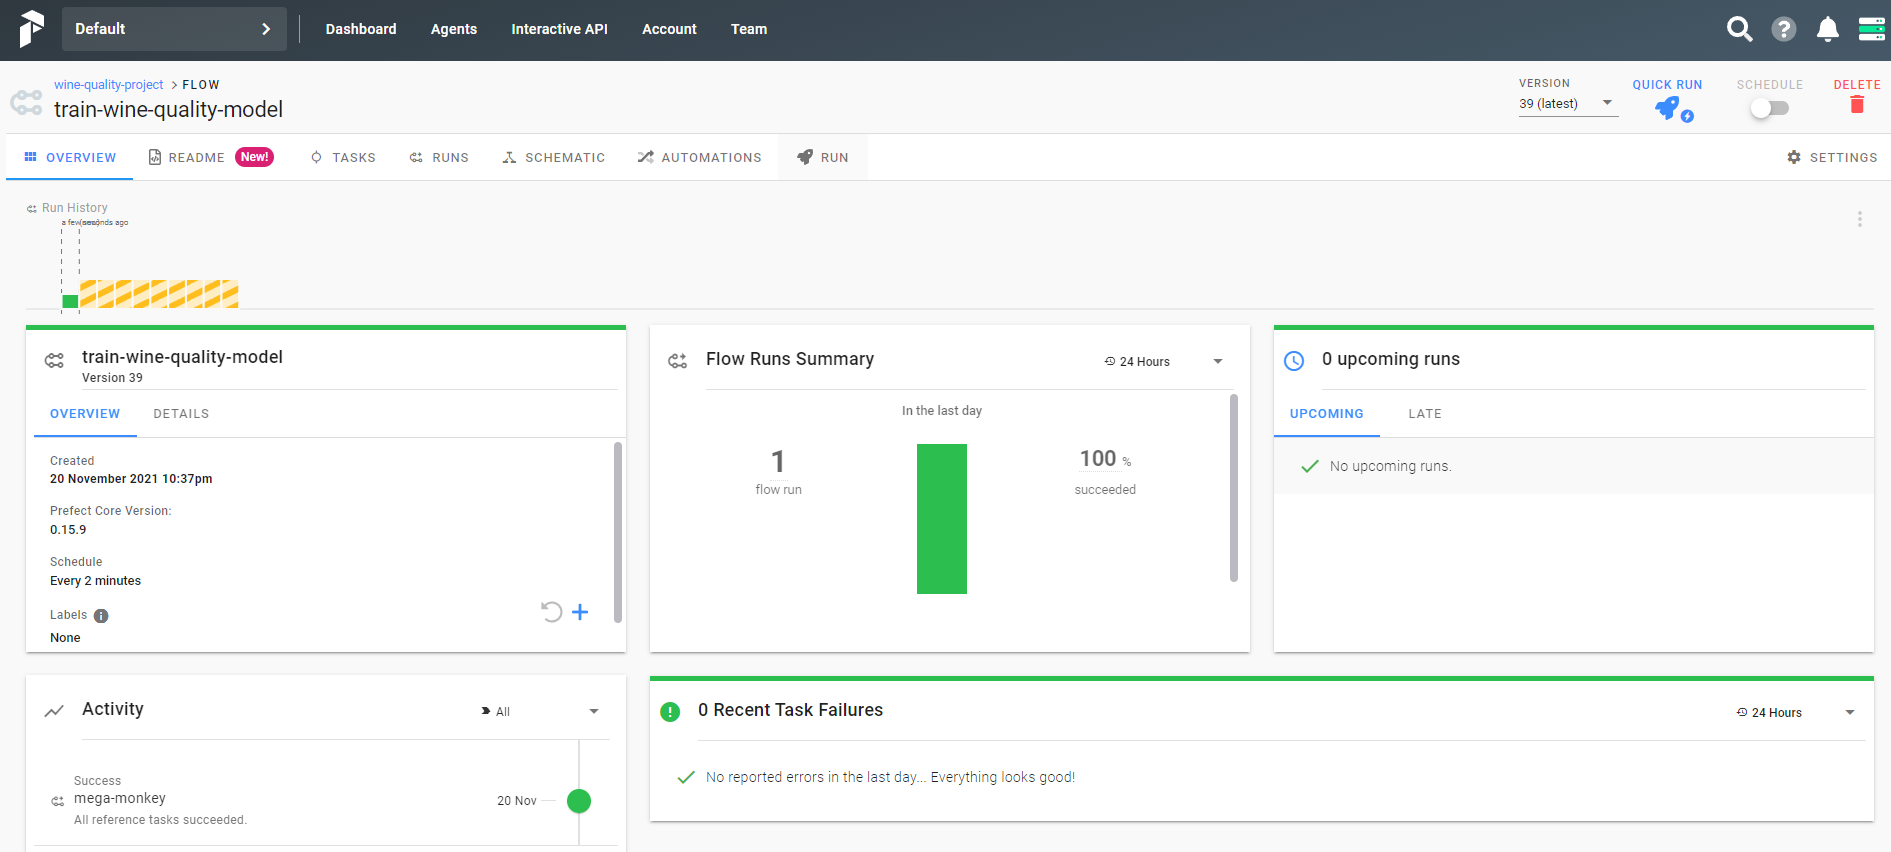This screenshot has width=1891, height=852.
Task: Open the help question mark icon
Action: tap(1784, 29)
